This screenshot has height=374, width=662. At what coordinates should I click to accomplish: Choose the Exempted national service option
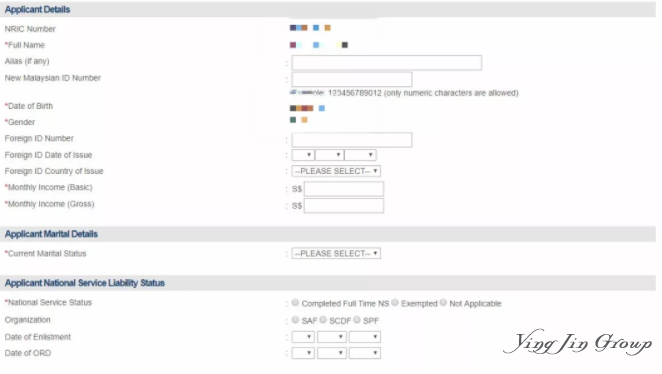(395, 303)
